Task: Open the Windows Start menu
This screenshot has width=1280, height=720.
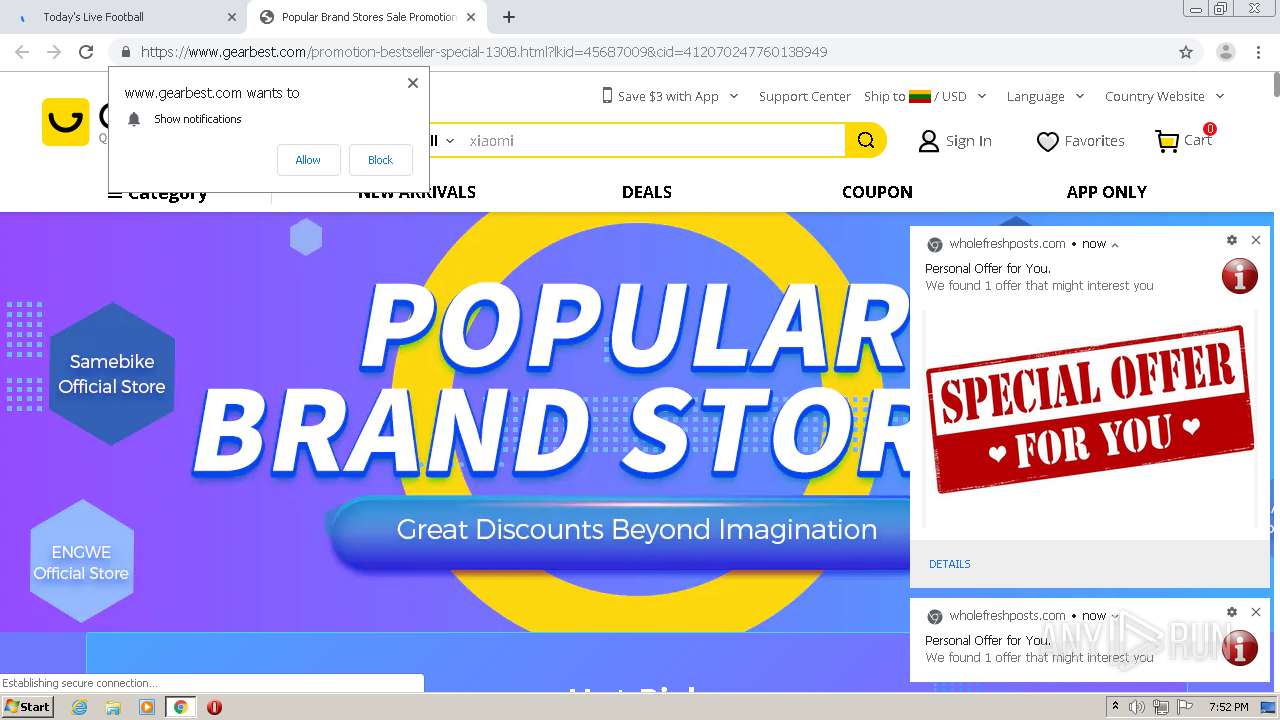Action: 27,706
